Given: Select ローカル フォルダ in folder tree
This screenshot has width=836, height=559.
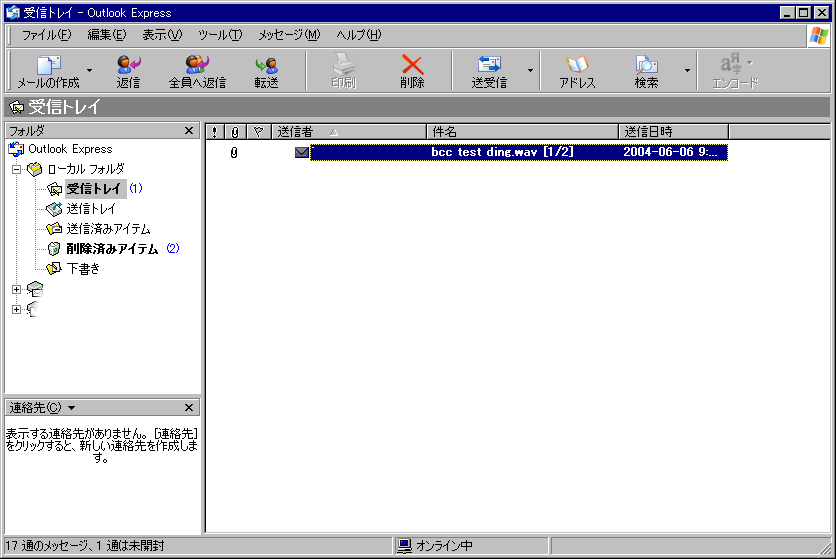Looking at the screenshot, I should pyautogui.click(x=86, y=169).
